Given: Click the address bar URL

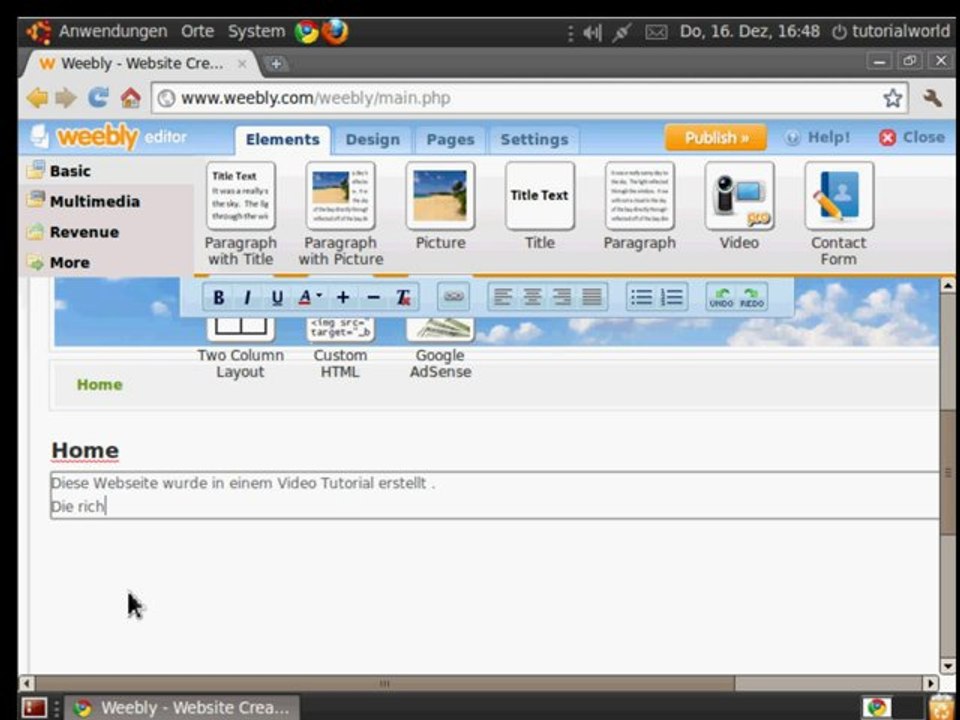Looking at the screenshot, I should click(315, 98).
